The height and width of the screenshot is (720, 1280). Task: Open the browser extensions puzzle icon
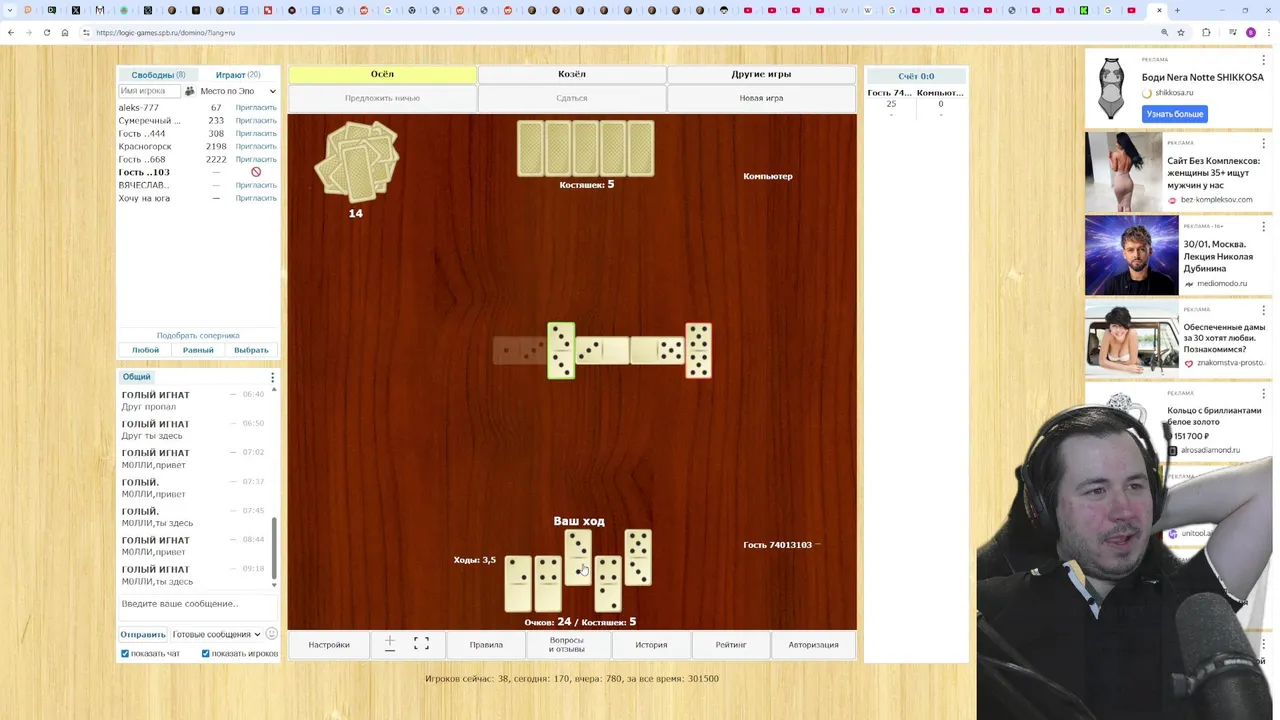1206,32
